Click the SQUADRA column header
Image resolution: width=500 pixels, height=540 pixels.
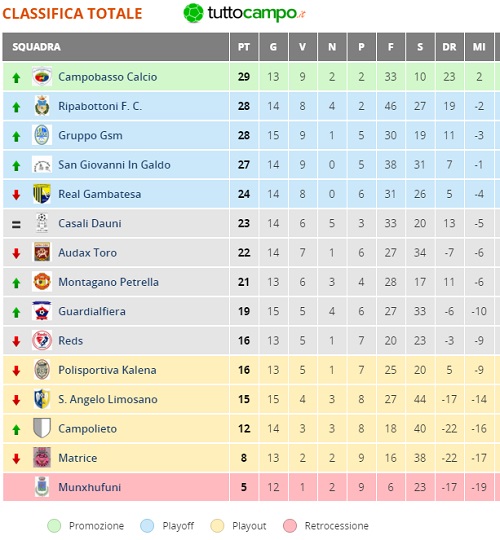click(116, 47)
